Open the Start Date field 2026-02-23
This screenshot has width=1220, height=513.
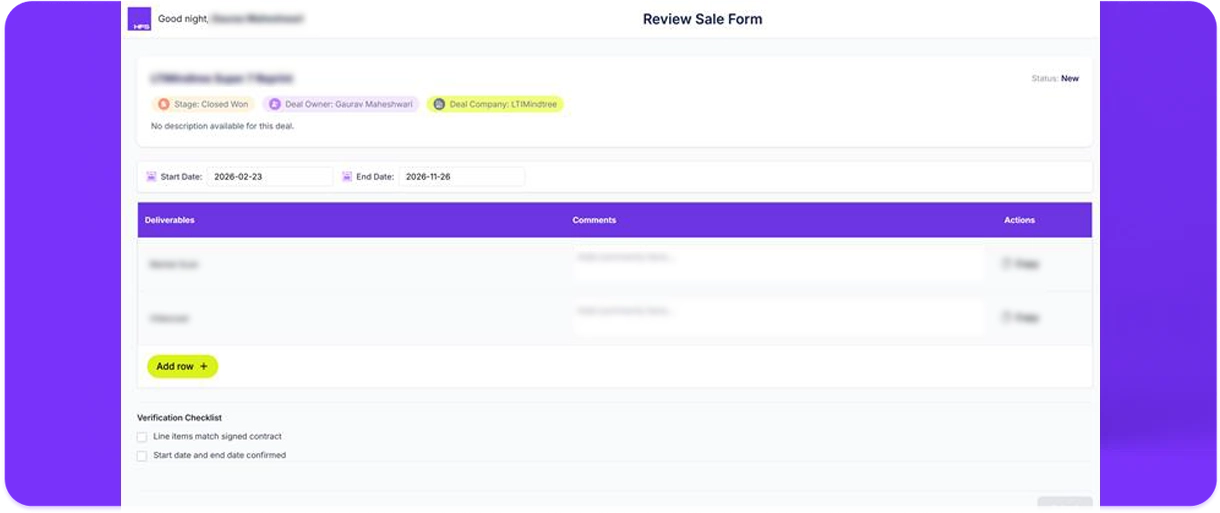pyautogui.click(x=270, y=177)
